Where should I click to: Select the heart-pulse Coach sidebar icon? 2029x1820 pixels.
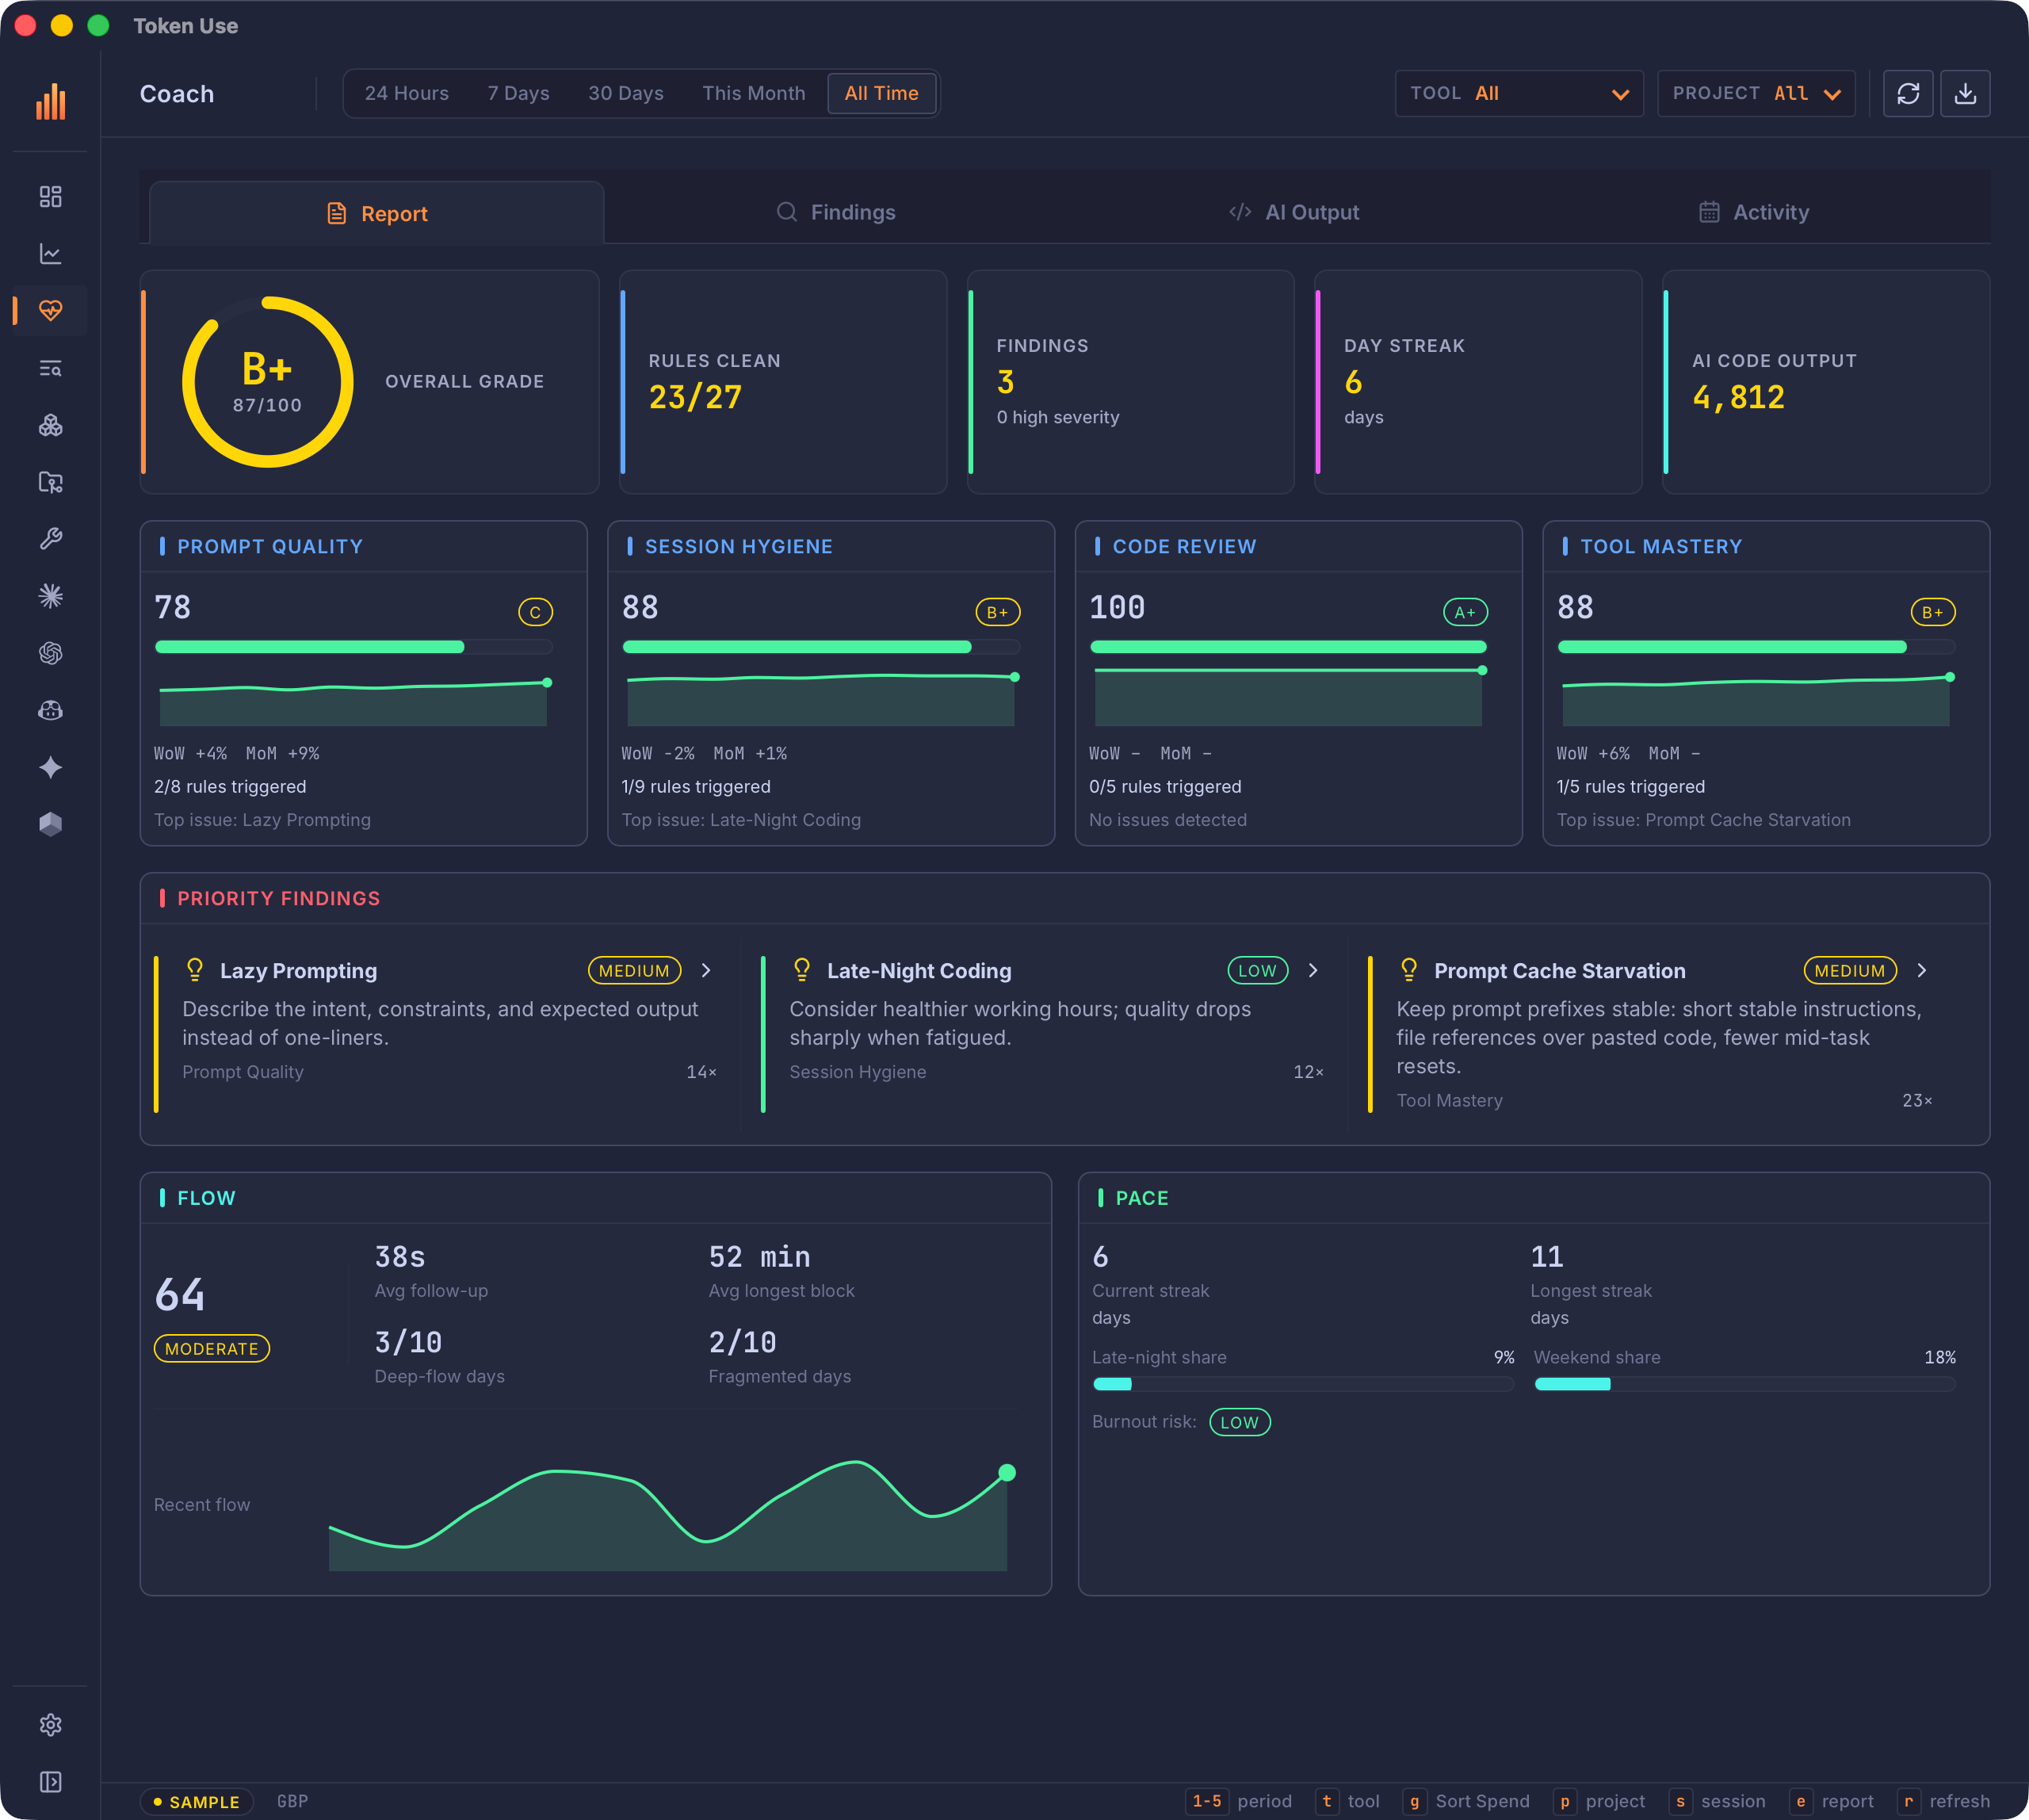(50, 310)
